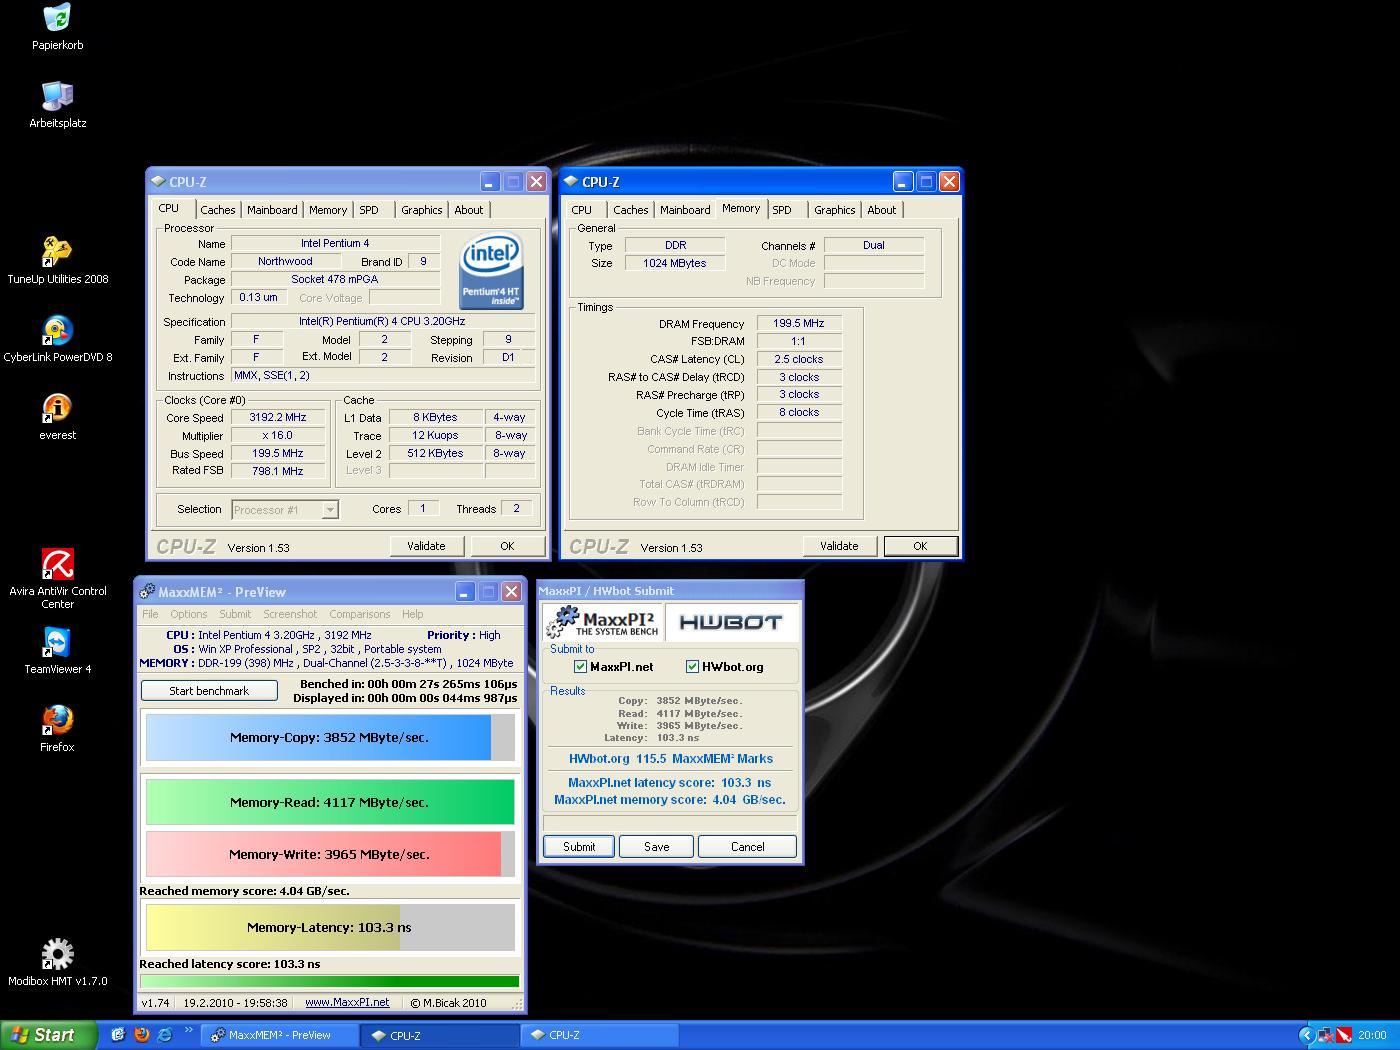
Task: Launch TeamViewer 4 desktop shortcut
Action: [57, 642]
